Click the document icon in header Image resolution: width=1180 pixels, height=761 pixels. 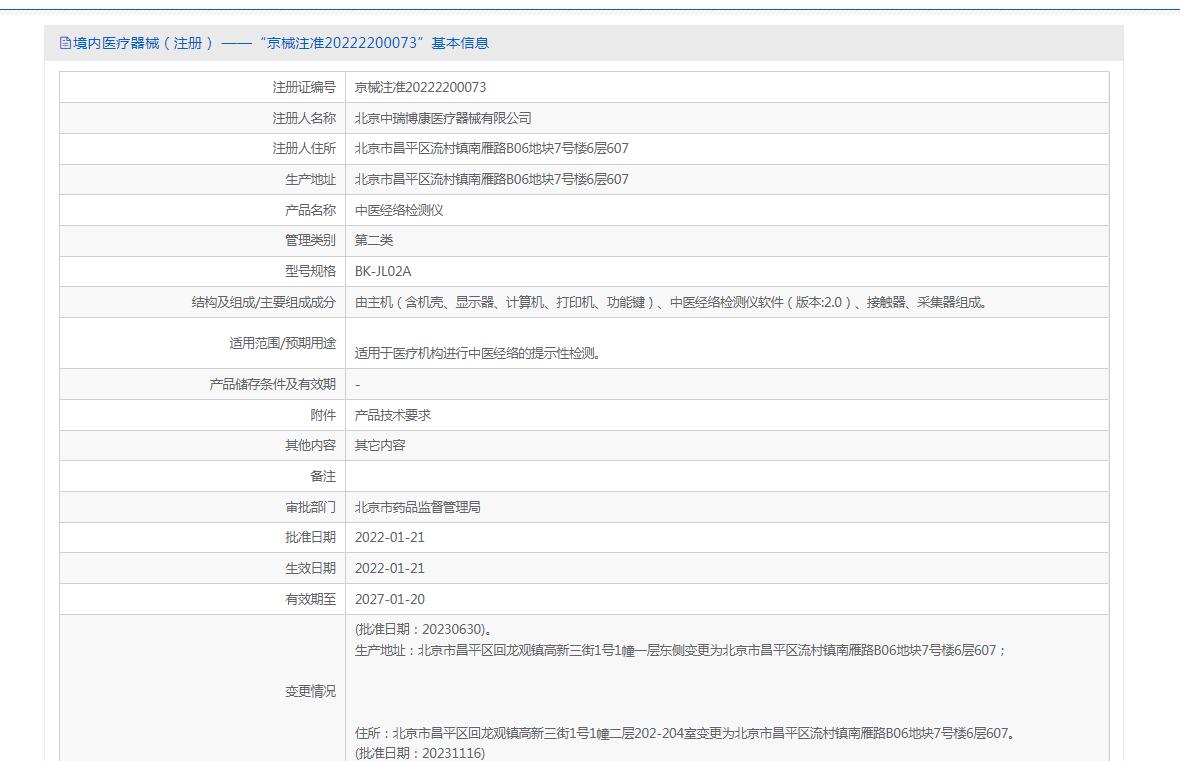(x=65, y=44)
